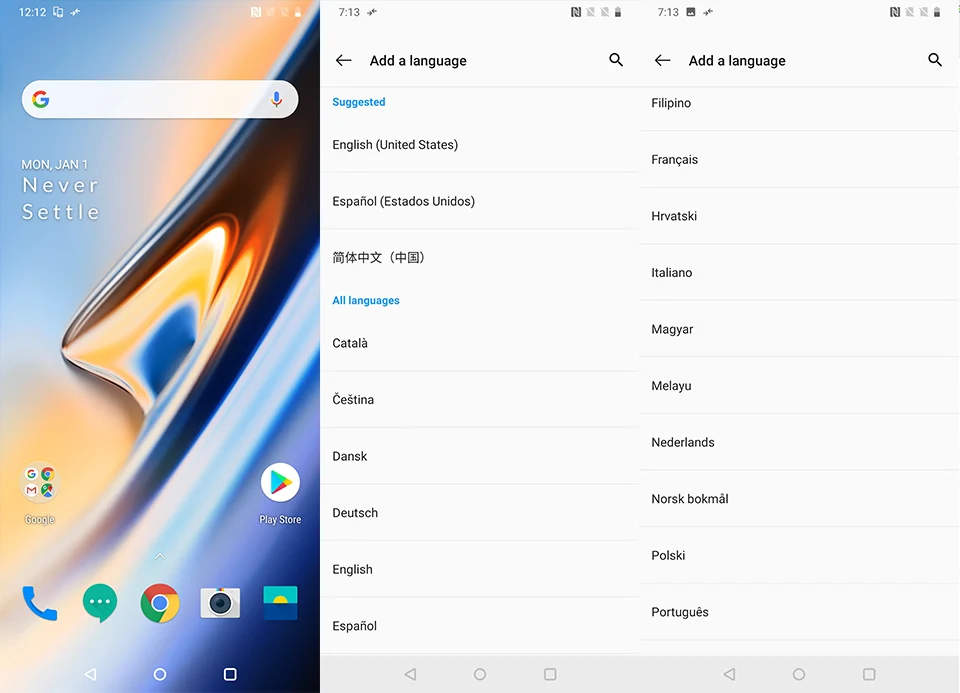
Task: Open the Phone dialer app
Action: (40, 604)
